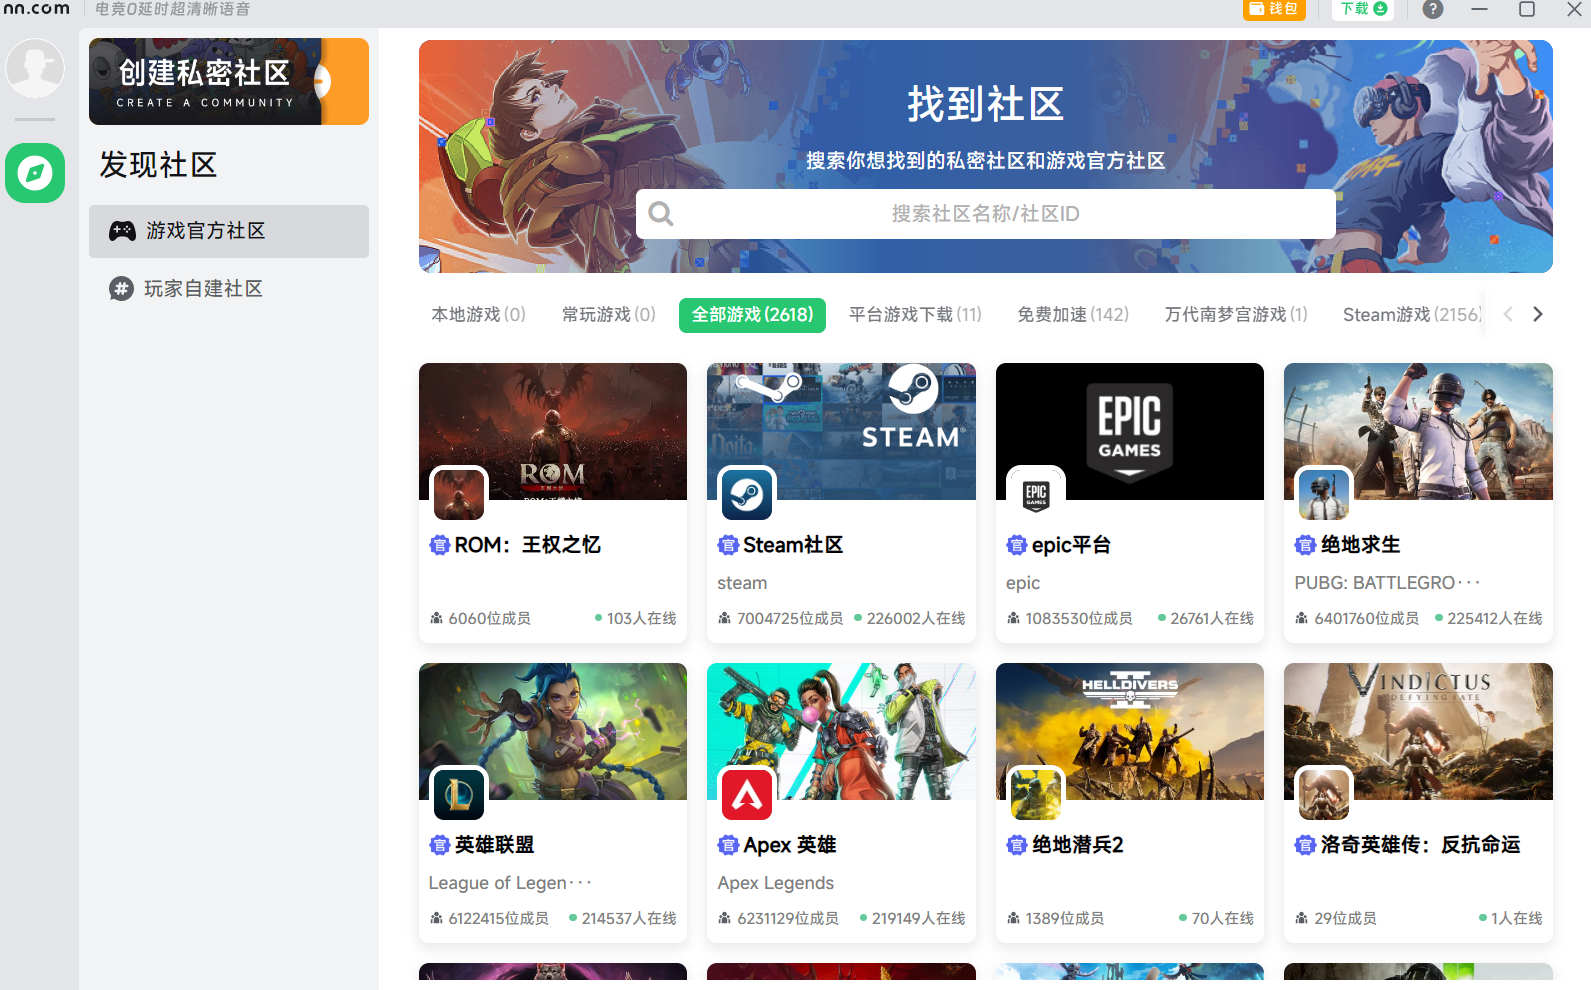Viewport: 1591px width, 990px height.
Task: Open the VINDICTUS cover image
Action: [1418, 731]
